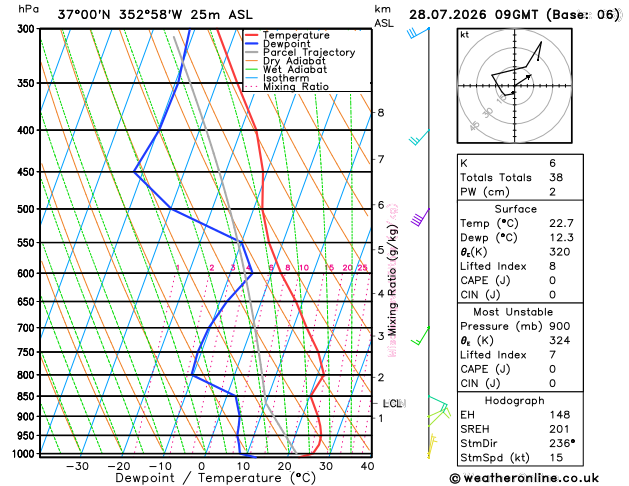This screenshot has width=629, height=486.
Task: Click the purple wind barb at 500 hPa
Action: click(x=420, y=217)
